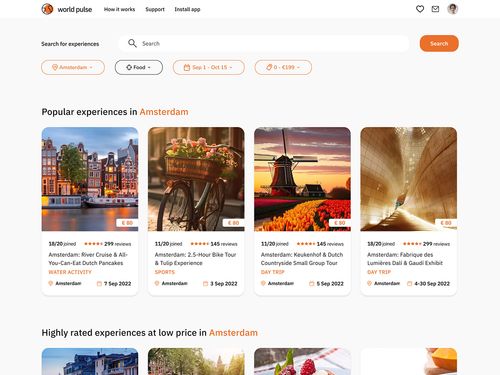This screenshot has height=375, width=500.
Task: Click the SPORTS category tag
Action: click(165, 272)
